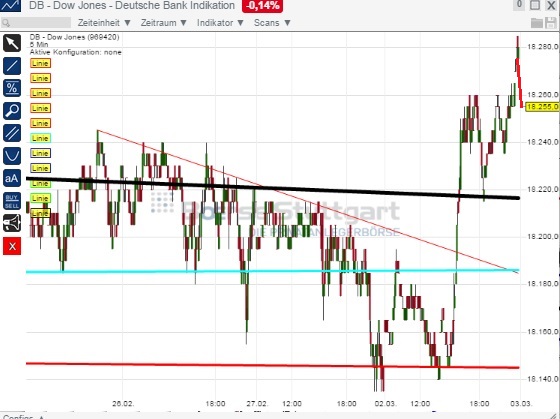560x419 pixels.
Task: Select the arrow pointer tool
Action: [x=12, y=43]
